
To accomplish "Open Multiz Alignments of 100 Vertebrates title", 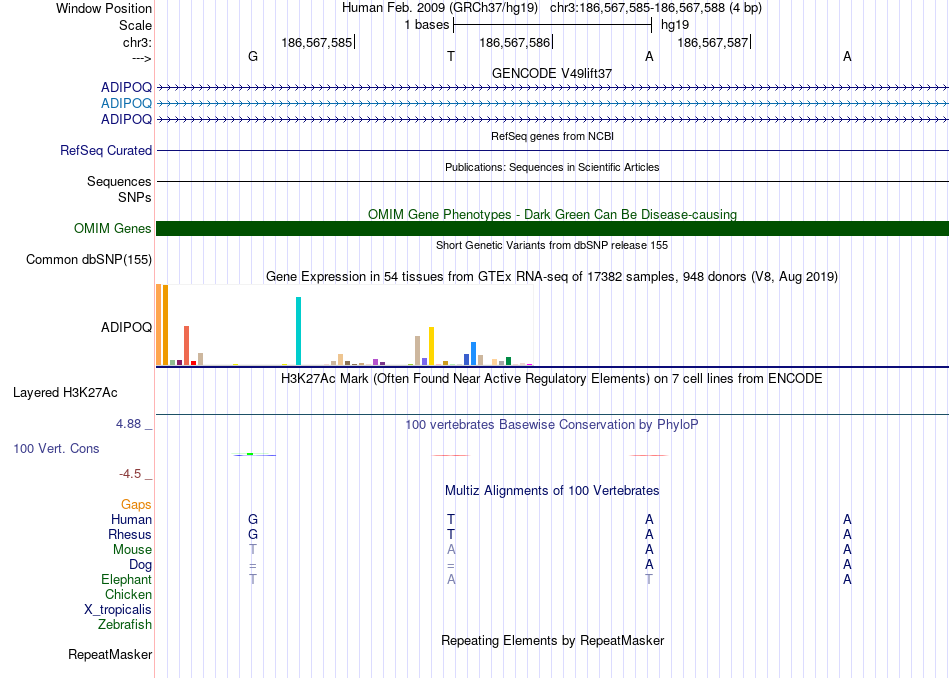I will click(552, 491).
